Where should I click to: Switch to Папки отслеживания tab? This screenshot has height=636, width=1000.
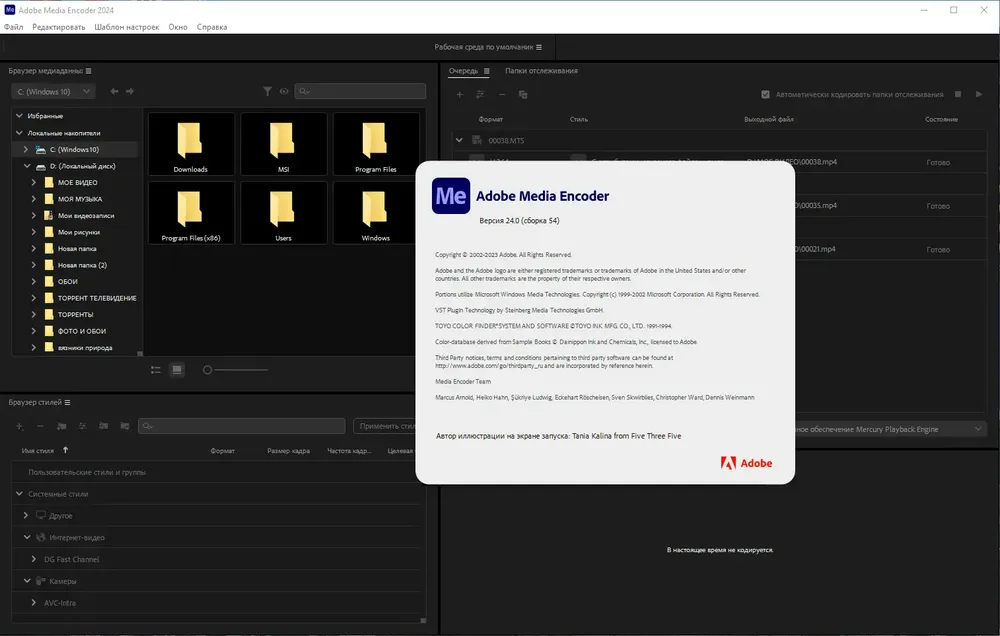(x=541, y=71)
